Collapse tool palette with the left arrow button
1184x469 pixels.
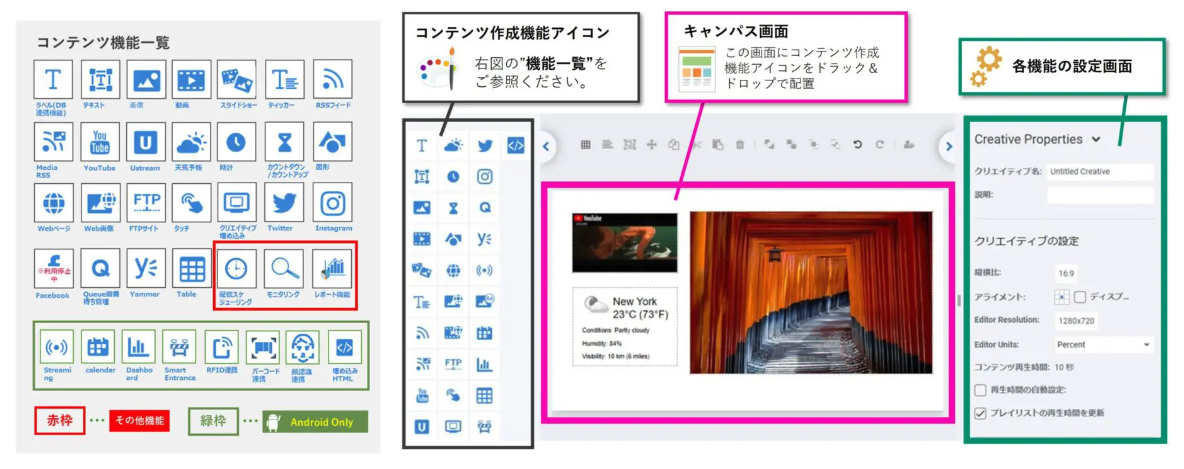(x=546, y=146)
